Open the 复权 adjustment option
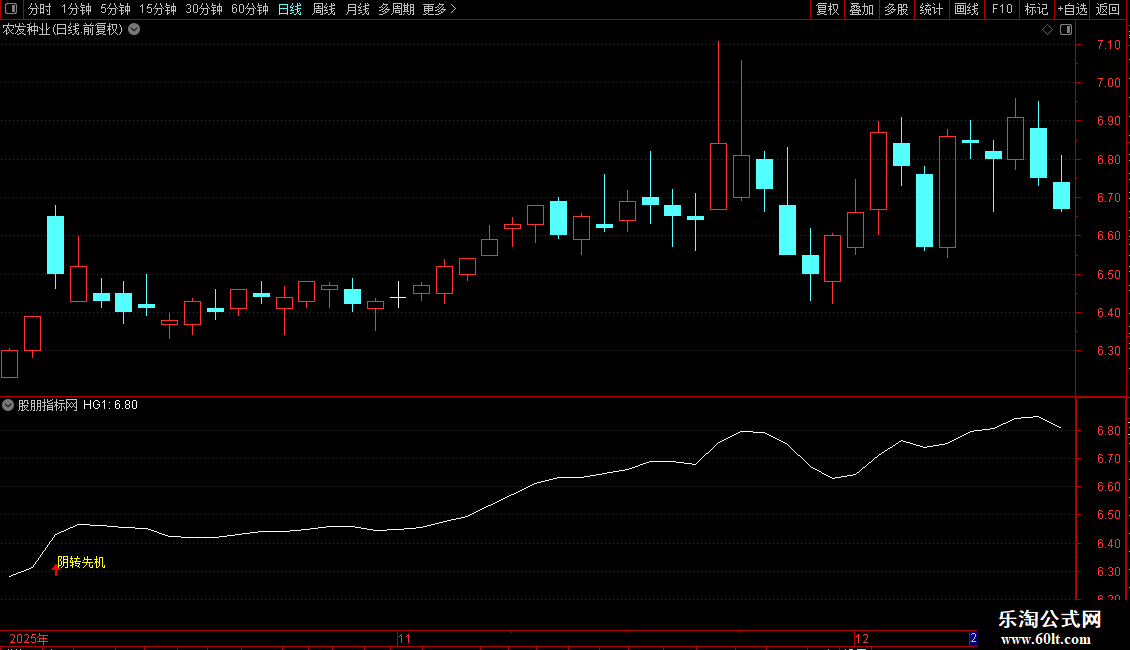 [x=827, y=9]
